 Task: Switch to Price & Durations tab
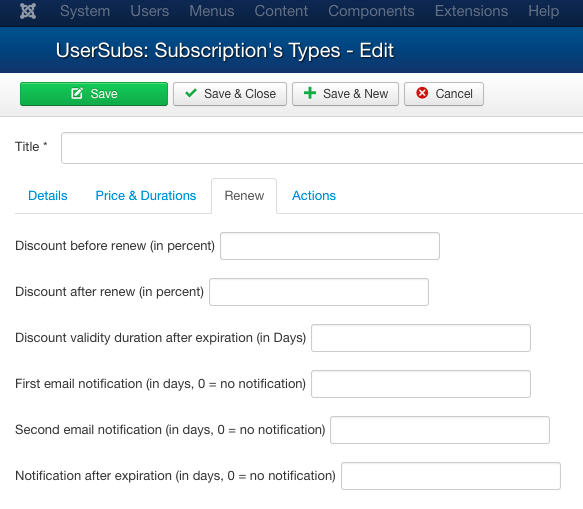(x=146, y=196)
